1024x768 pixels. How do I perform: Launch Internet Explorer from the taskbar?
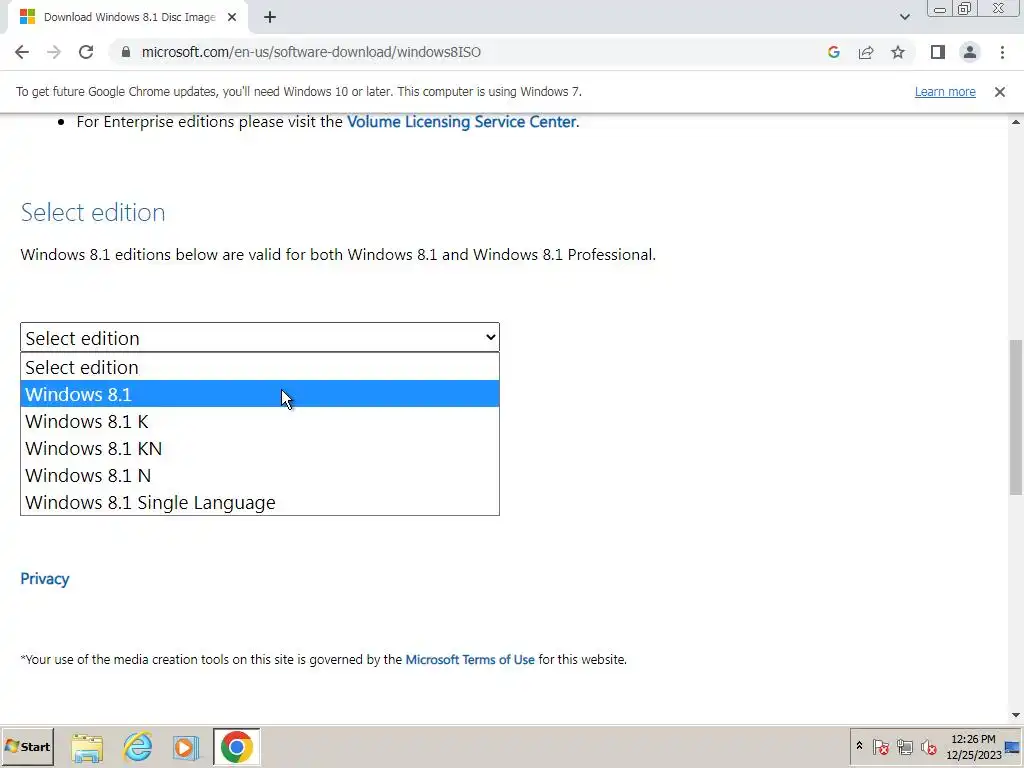[x=137, y=747]
